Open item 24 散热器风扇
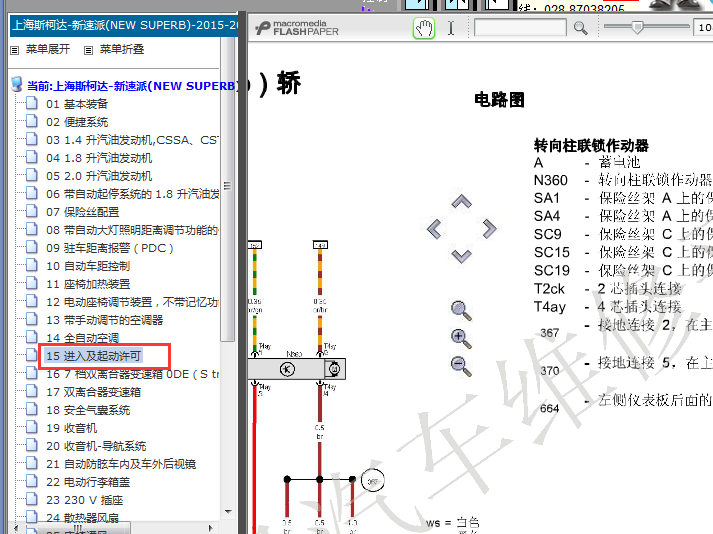 (82, 518)
